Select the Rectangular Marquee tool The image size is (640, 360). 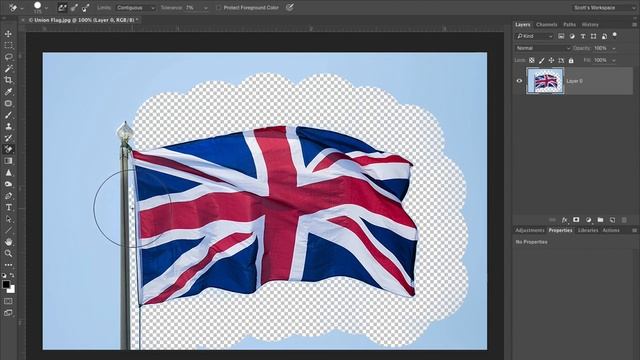(8, 45)
